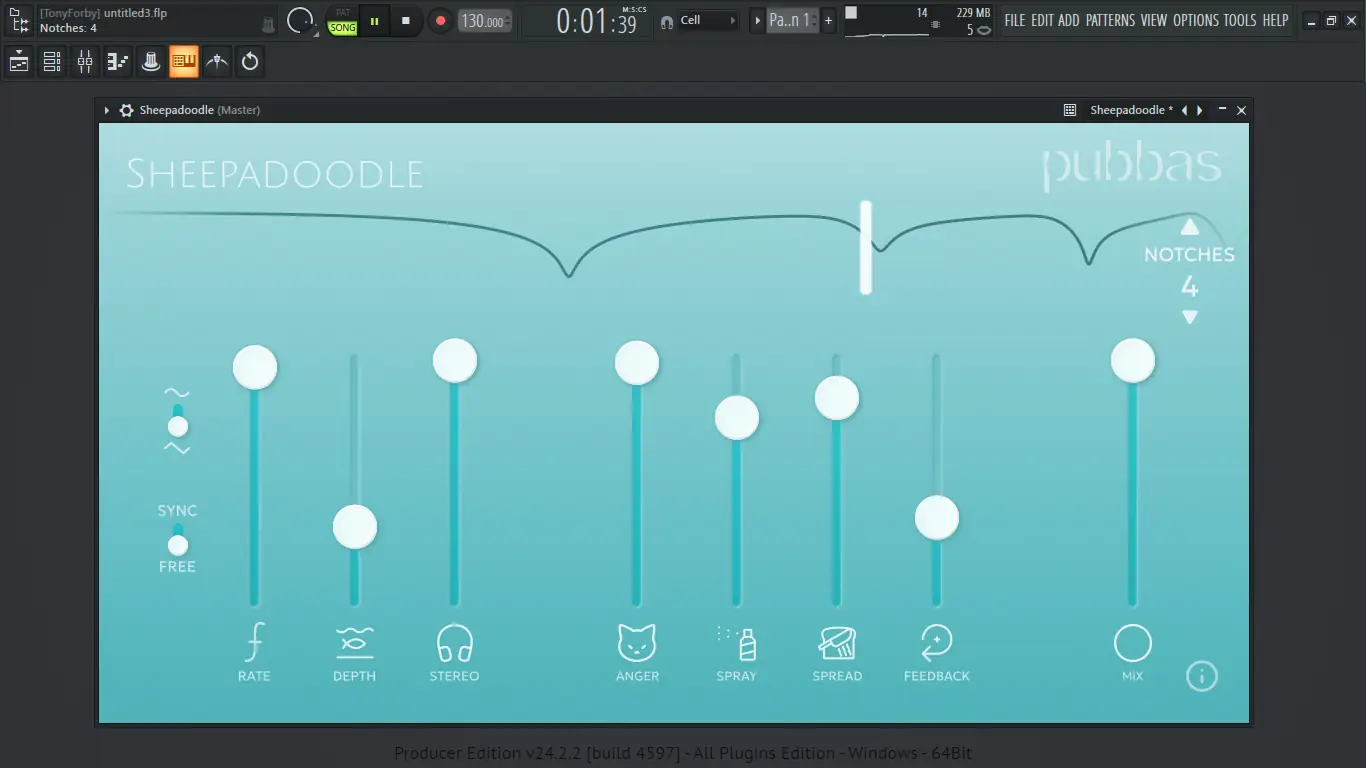Image resolution: width=1366 pixels, height=768 pixels.
Task: Decrease notches with the down arrow
Action: click(1189, 317)
